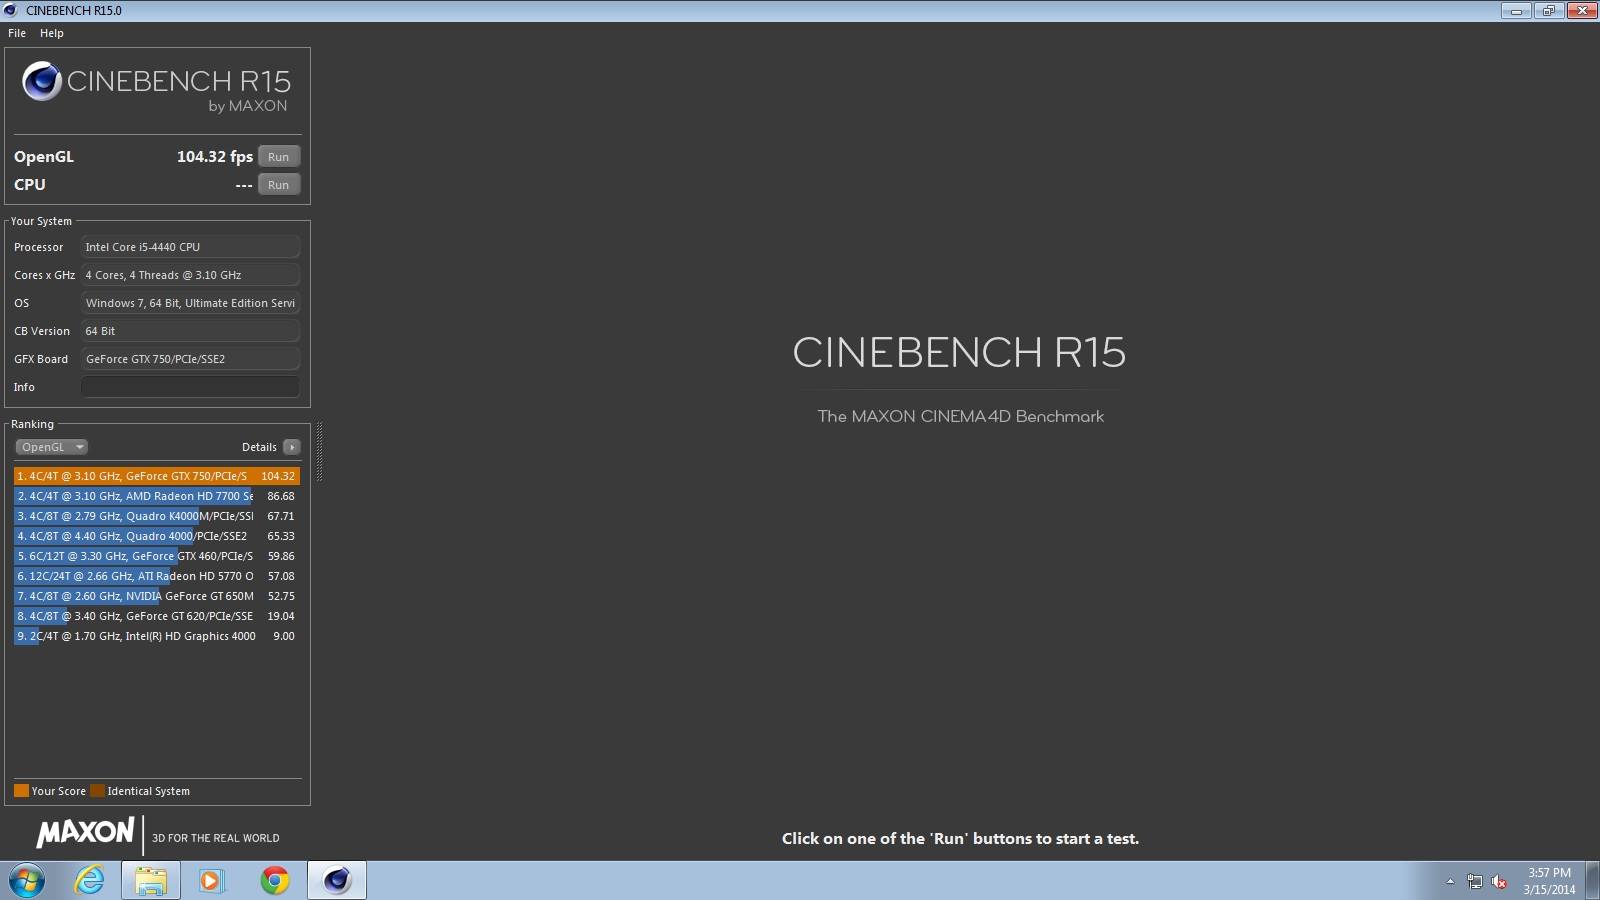Screen dimensions: 1600x900
Task: Select ranking row 9 Intel HD Graphics 4000
Action: [x=157, y=636]
